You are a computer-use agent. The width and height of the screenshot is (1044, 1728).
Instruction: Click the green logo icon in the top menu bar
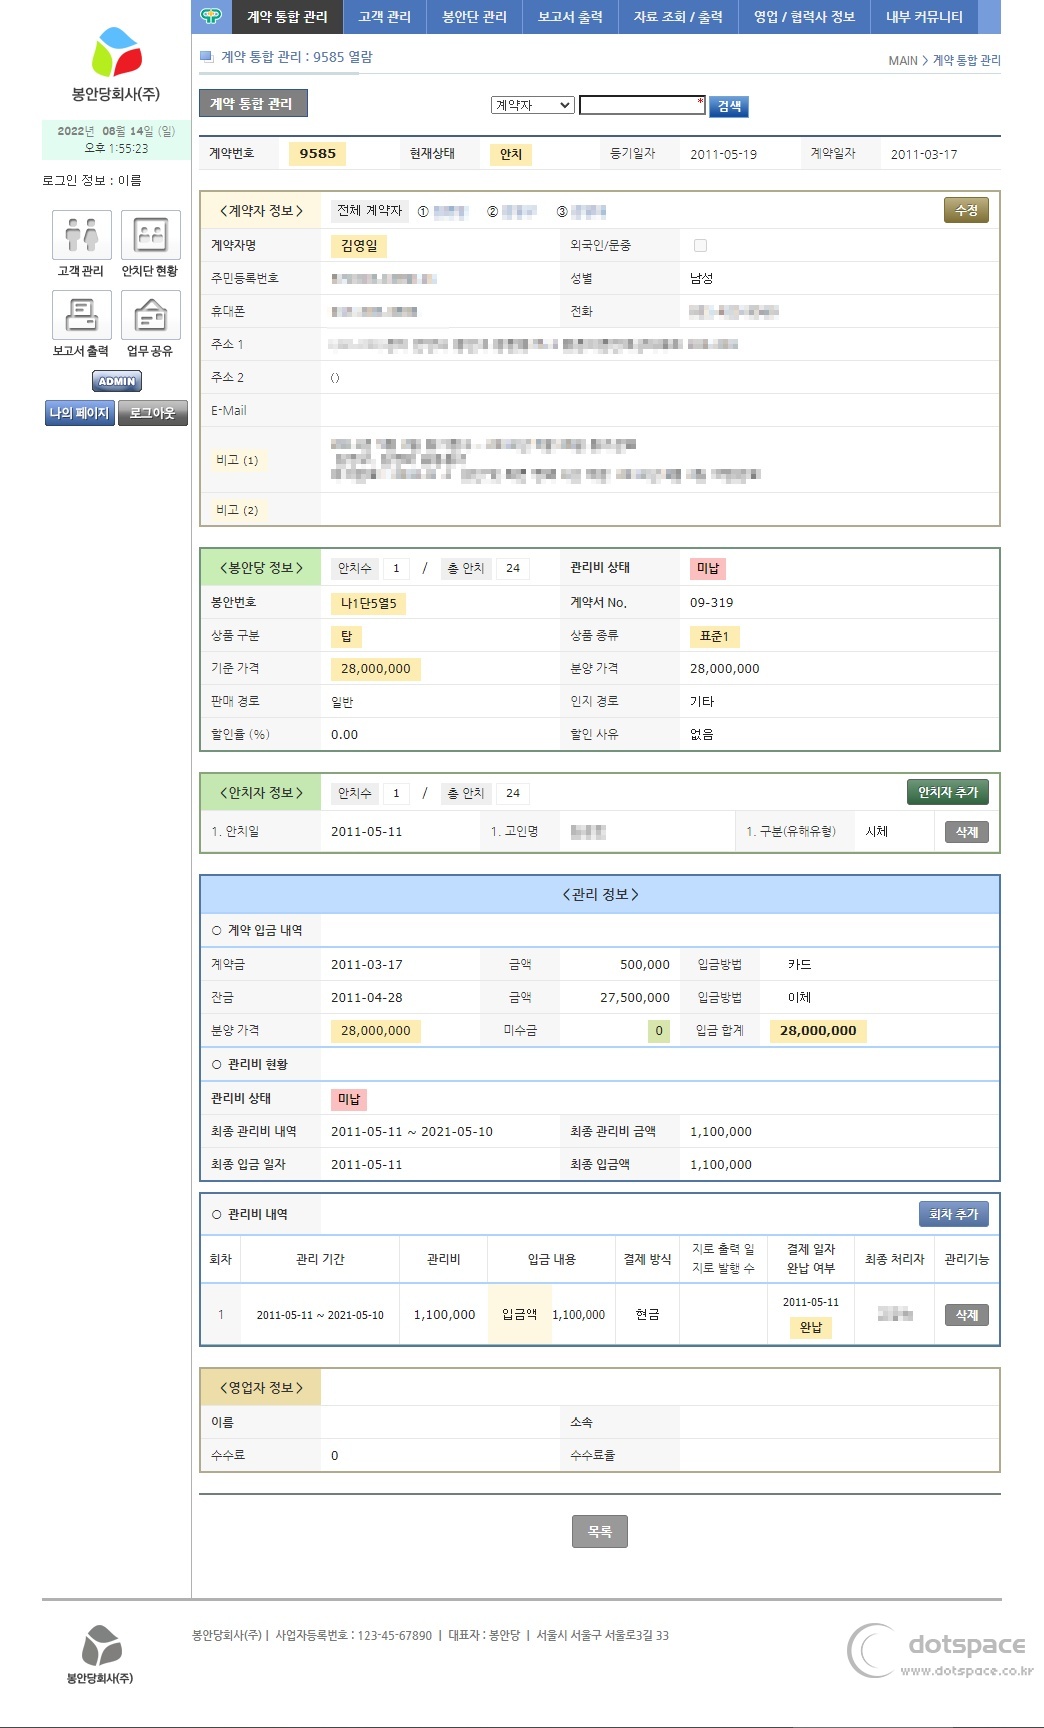[x=211, y=16]
